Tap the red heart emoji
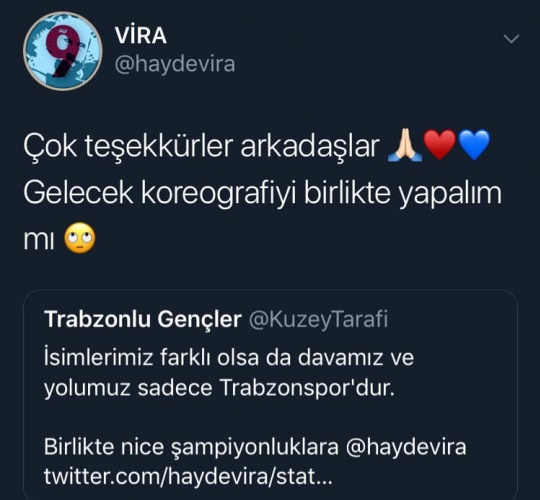The image size is (540, 500). click(440, 145)
